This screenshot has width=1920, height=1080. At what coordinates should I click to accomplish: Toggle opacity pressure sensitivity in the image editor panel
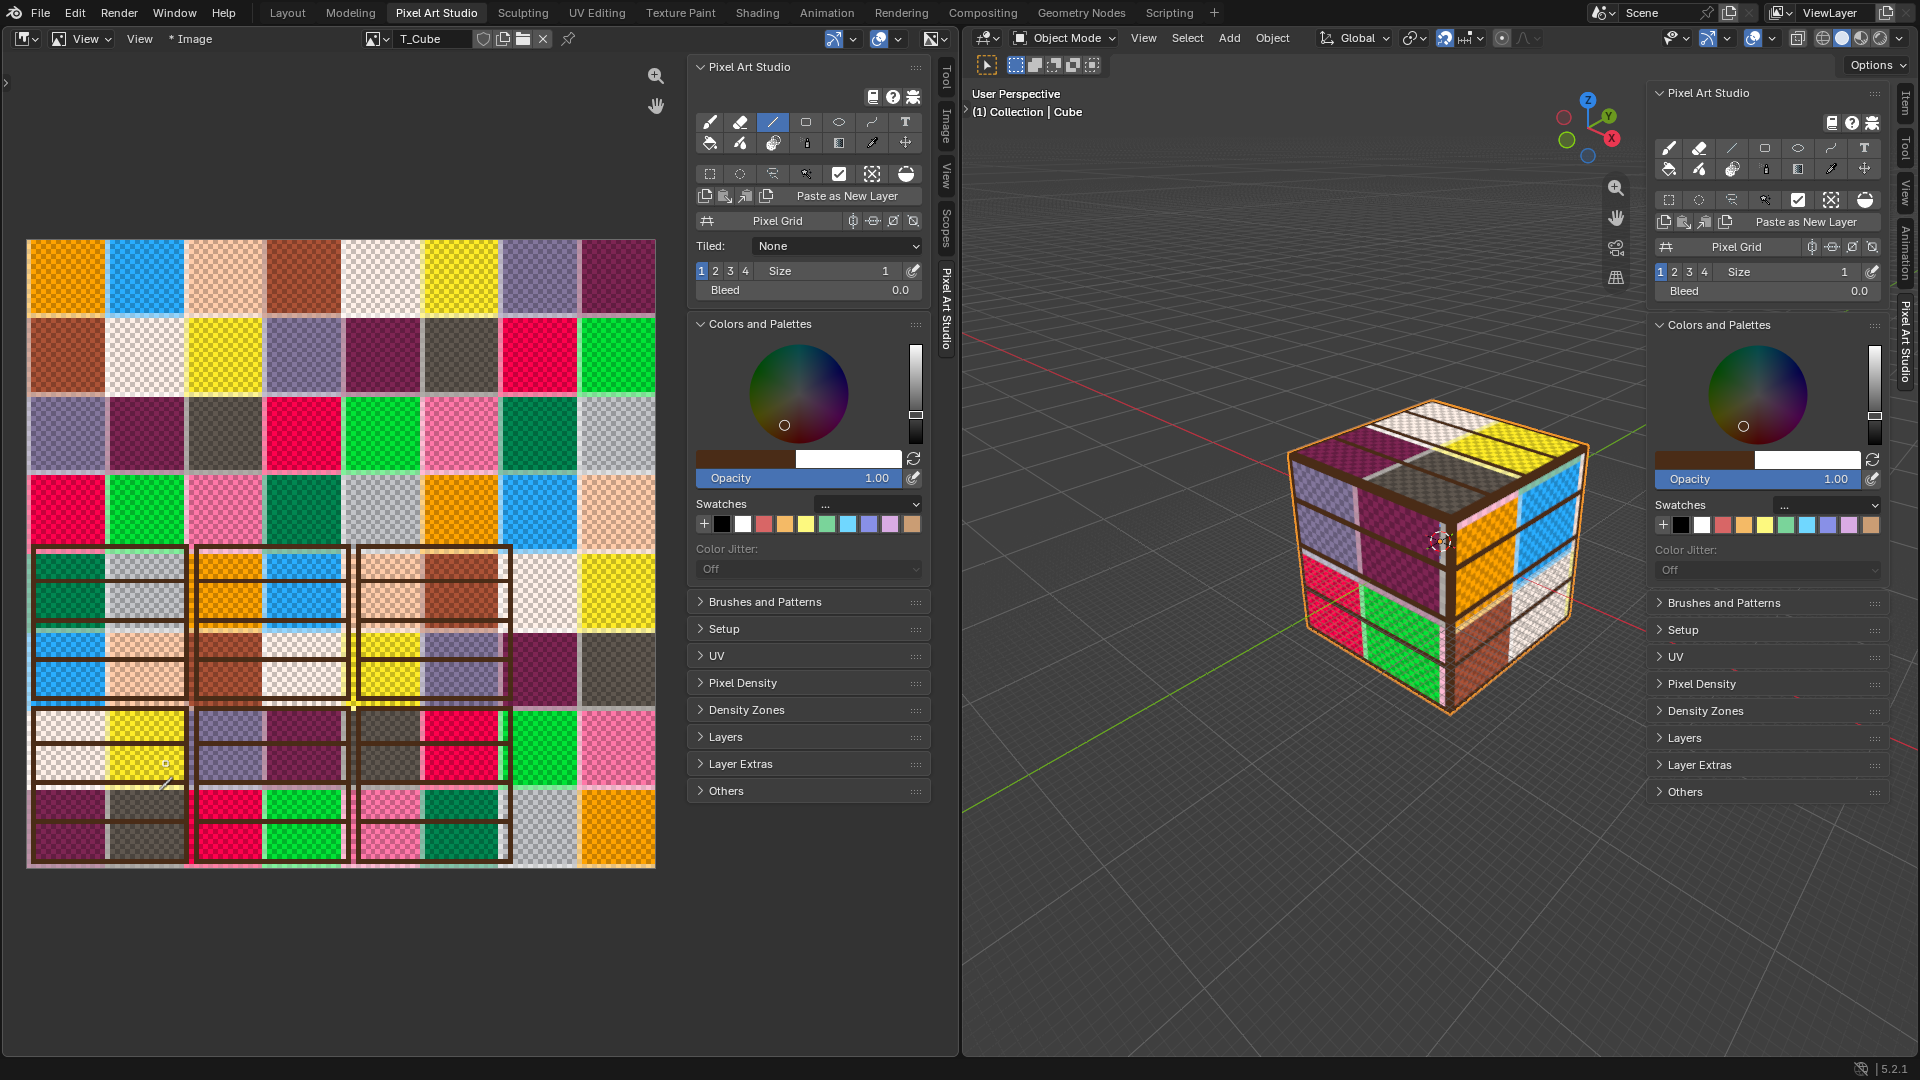click(x=913, y=478)
